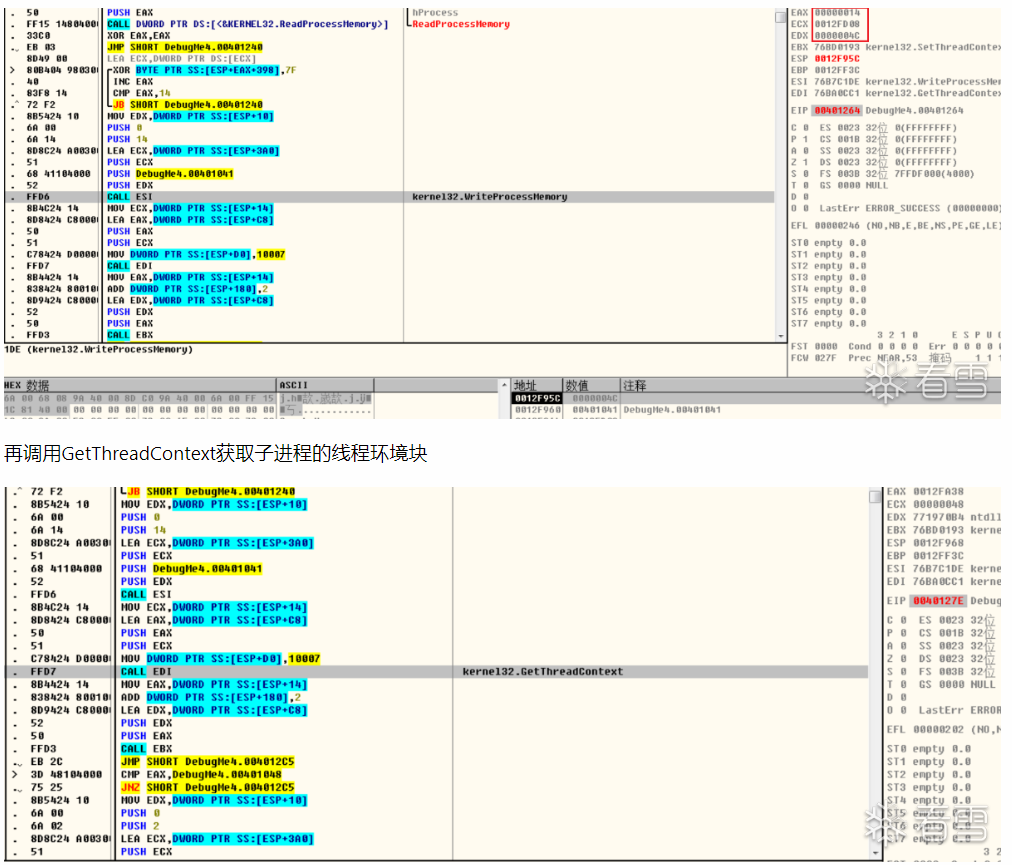This screenshot has width=1012, height=865.
Task: Click JMP SHORT DebugMe4.00401240 instruction
Action: [185, 47]
